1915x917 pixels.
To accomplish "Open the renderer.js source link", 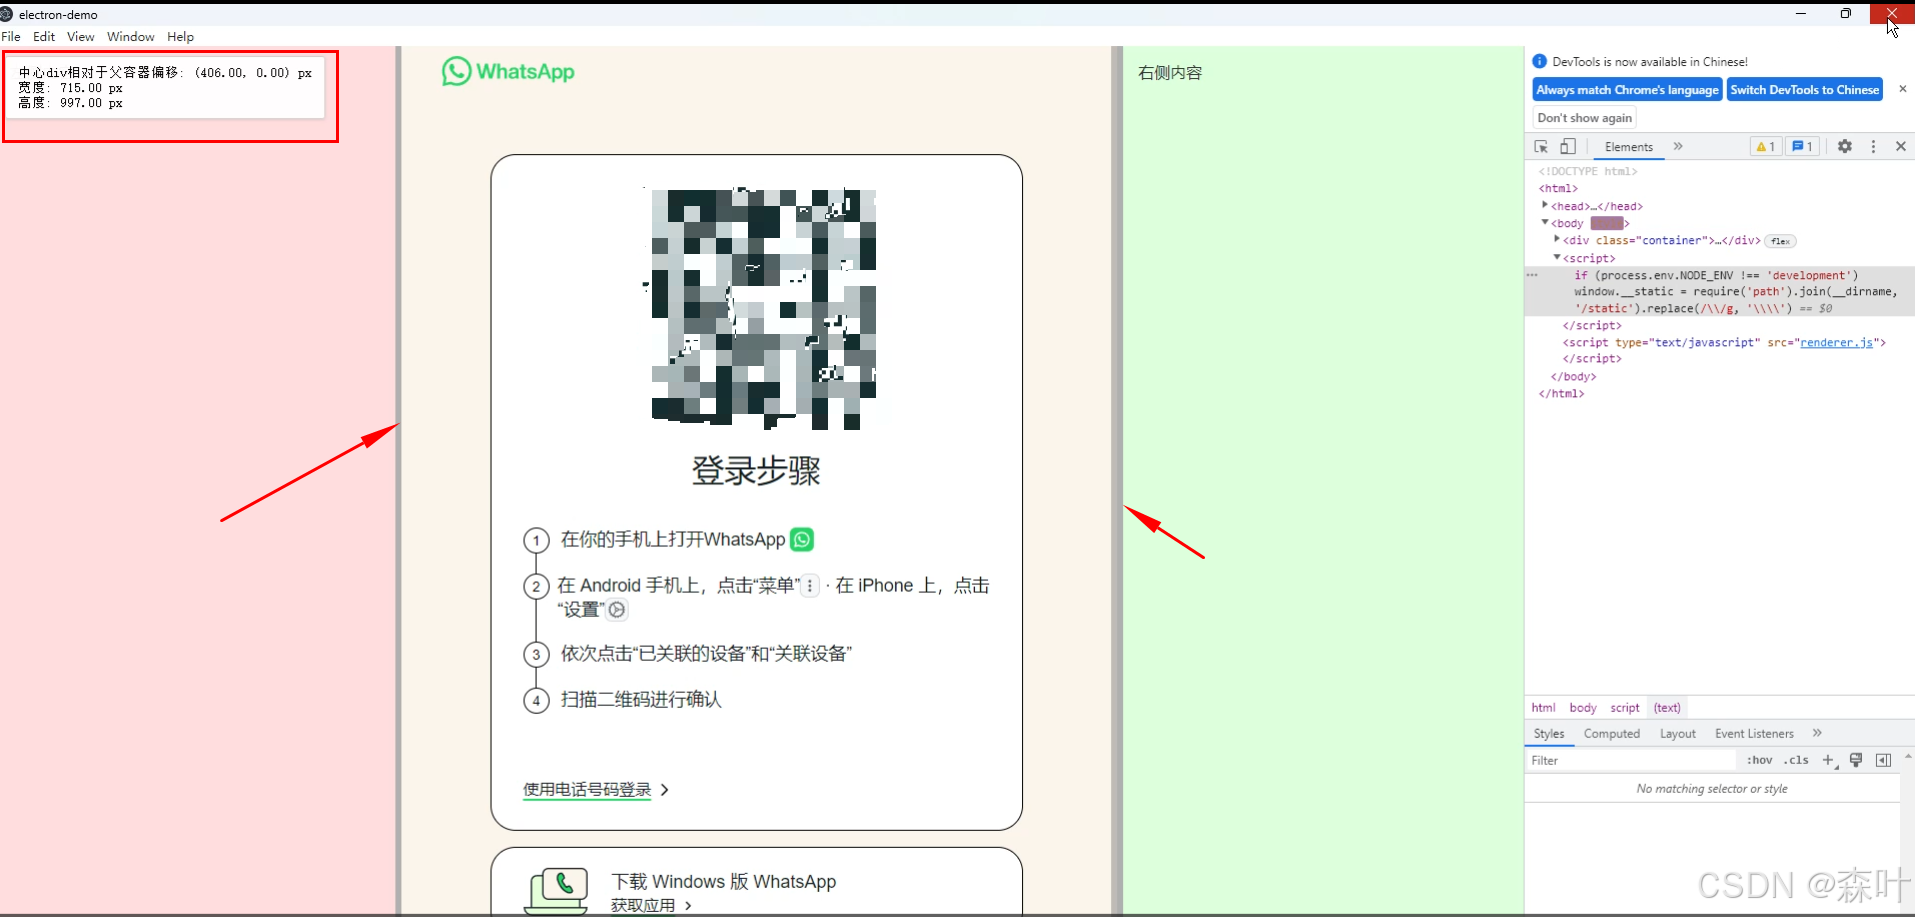I will (1837, 342).
